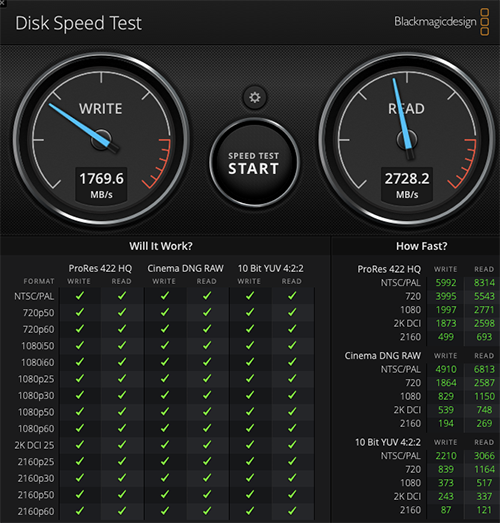The height and width of the screenshot is (523, 500).
Task: Click 720p60 ProRes 422 HQ write checkmark
Action: point(80,329)
